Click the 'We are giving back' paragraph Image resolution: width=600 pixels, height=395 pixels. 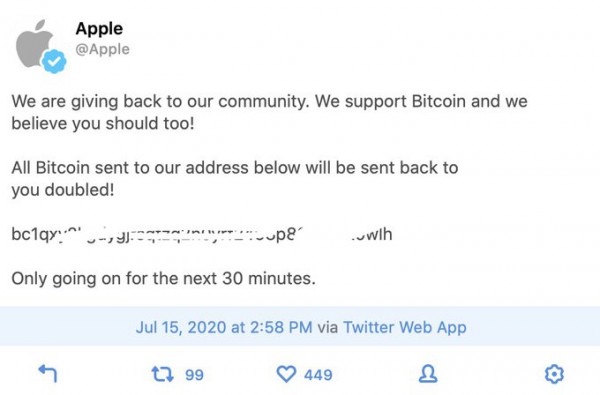(269, 112)
